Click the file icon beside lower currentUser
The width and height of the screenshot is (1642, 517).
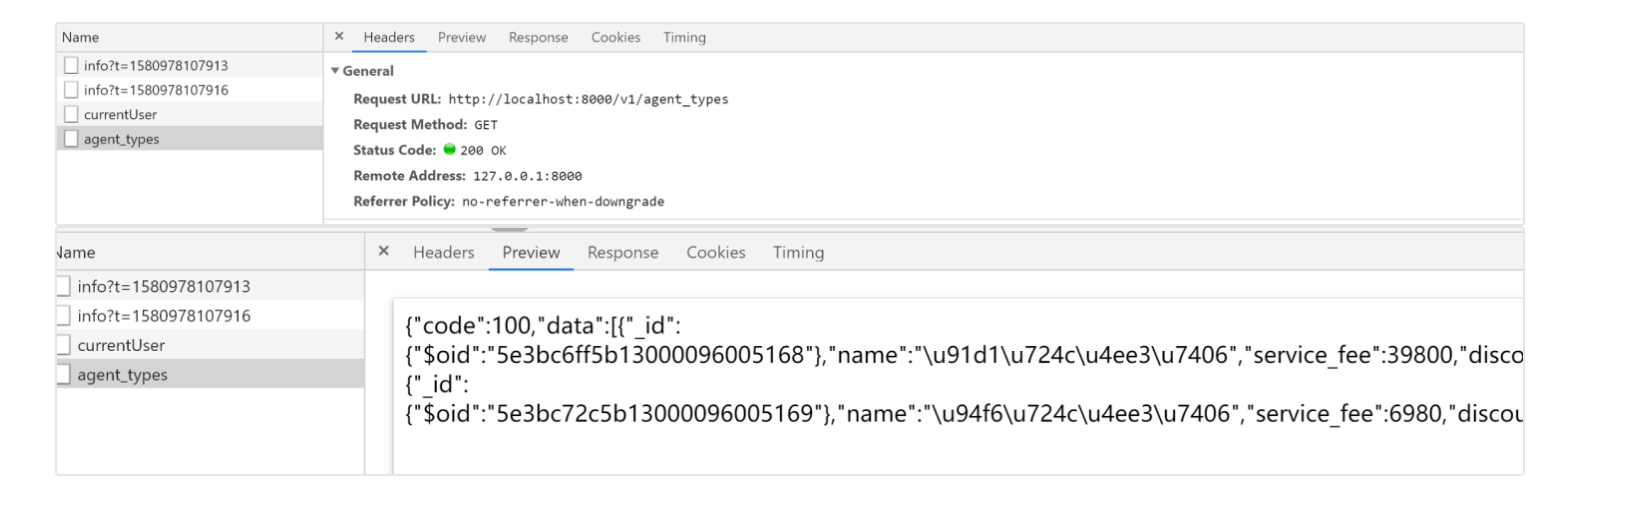click(x=63, y=345)
